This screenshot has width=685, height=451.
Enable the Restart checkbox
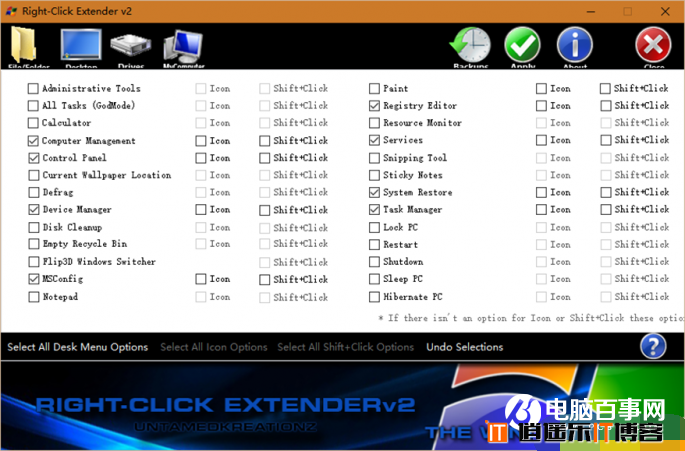point(374,245)
